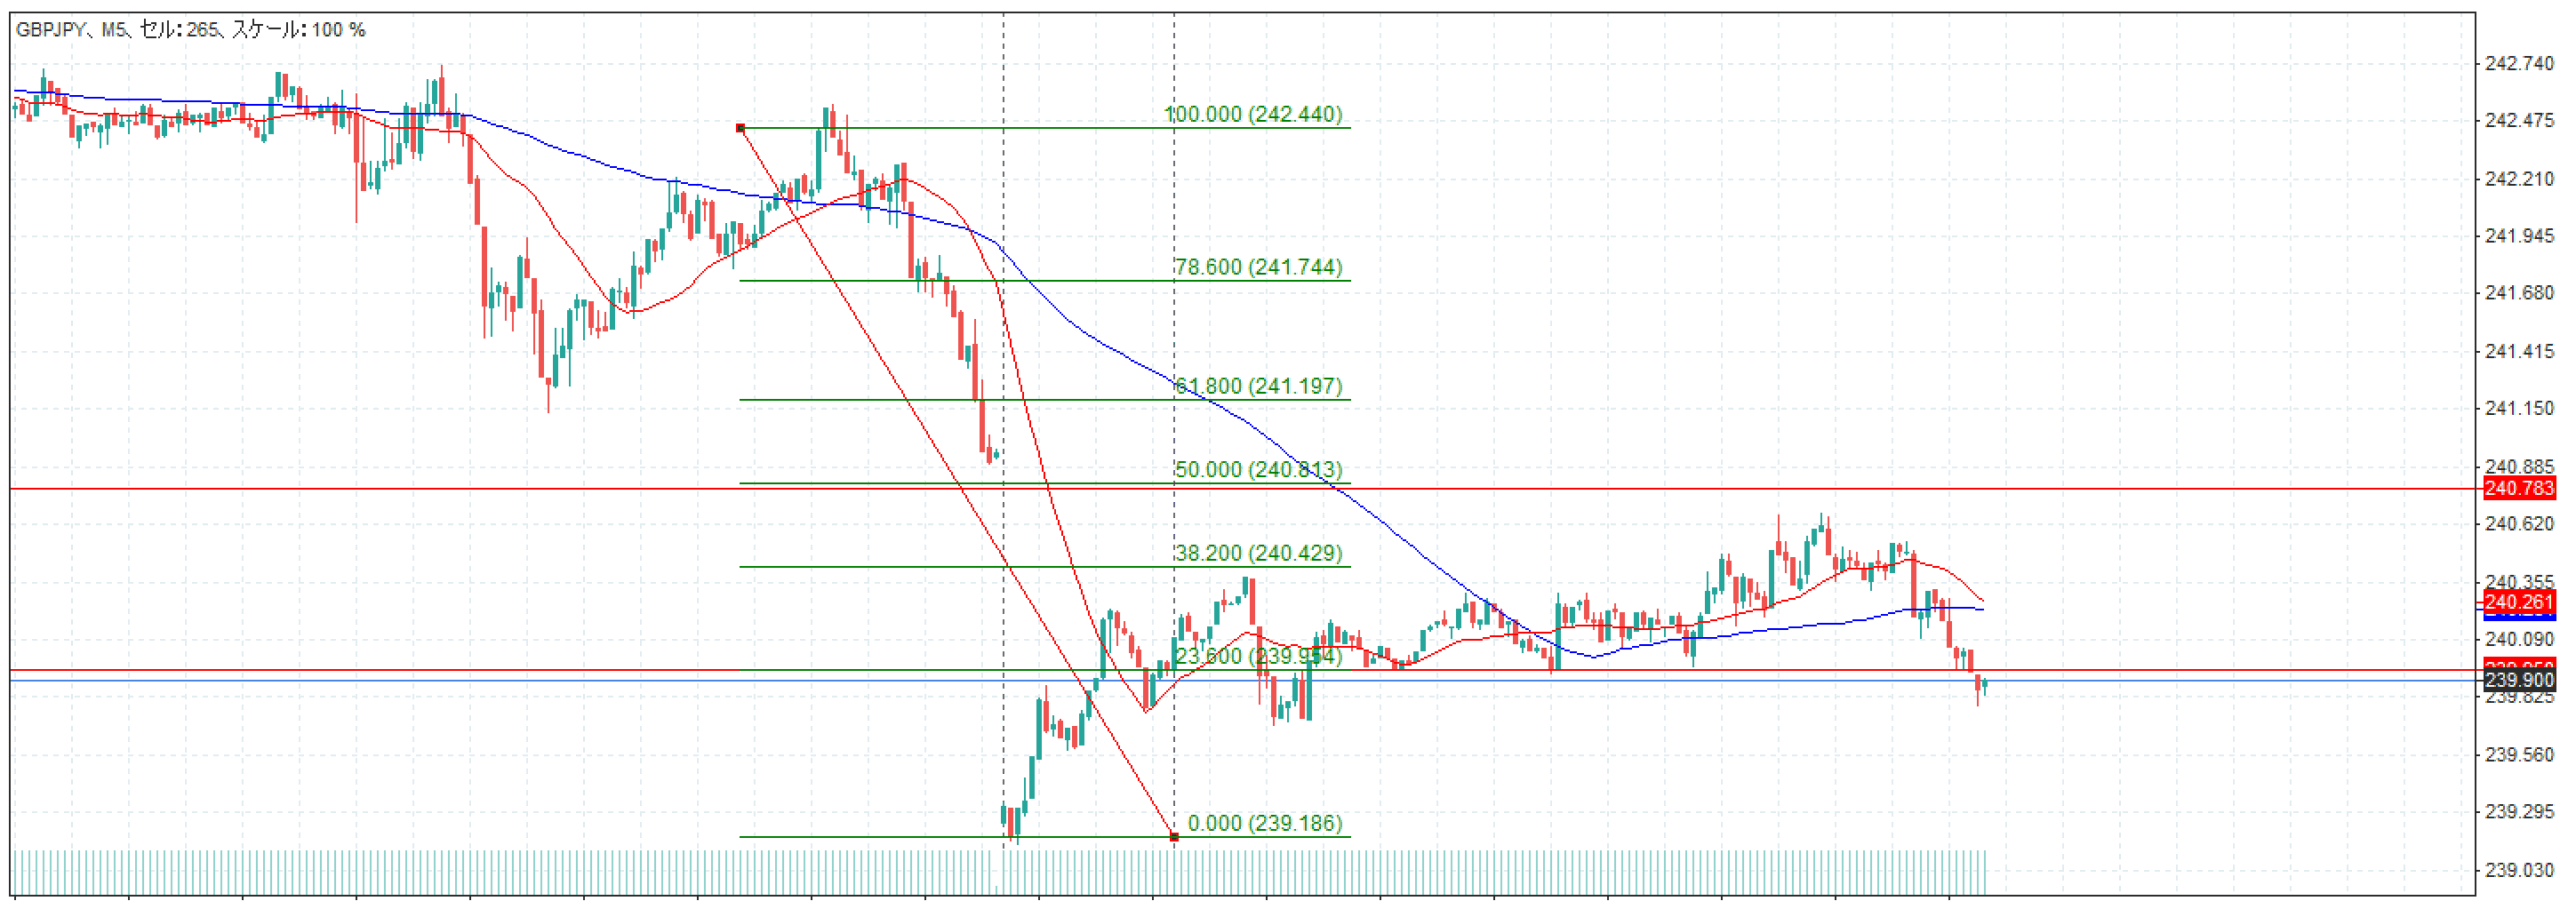Click the Fibonacci bottom anchor point at 239.186
The width and height of the screenshot is (2560, 901).
(1174, 836)
